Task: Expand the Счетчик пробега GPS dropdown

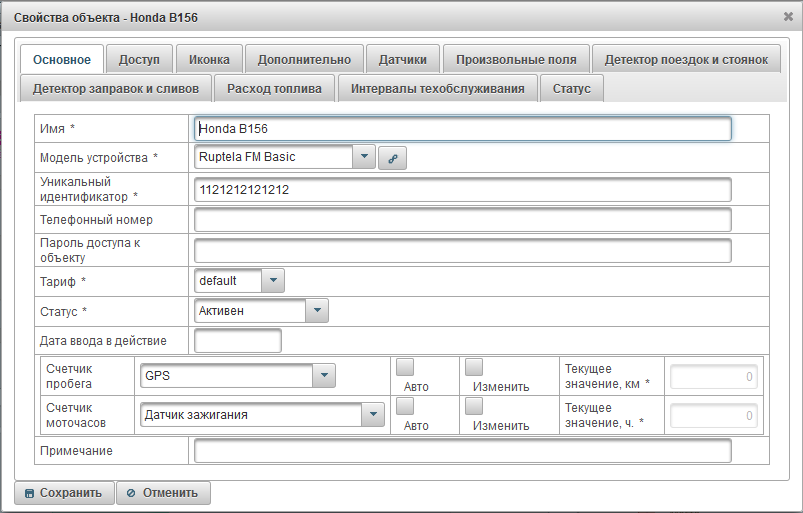Action: pos(324,376)
